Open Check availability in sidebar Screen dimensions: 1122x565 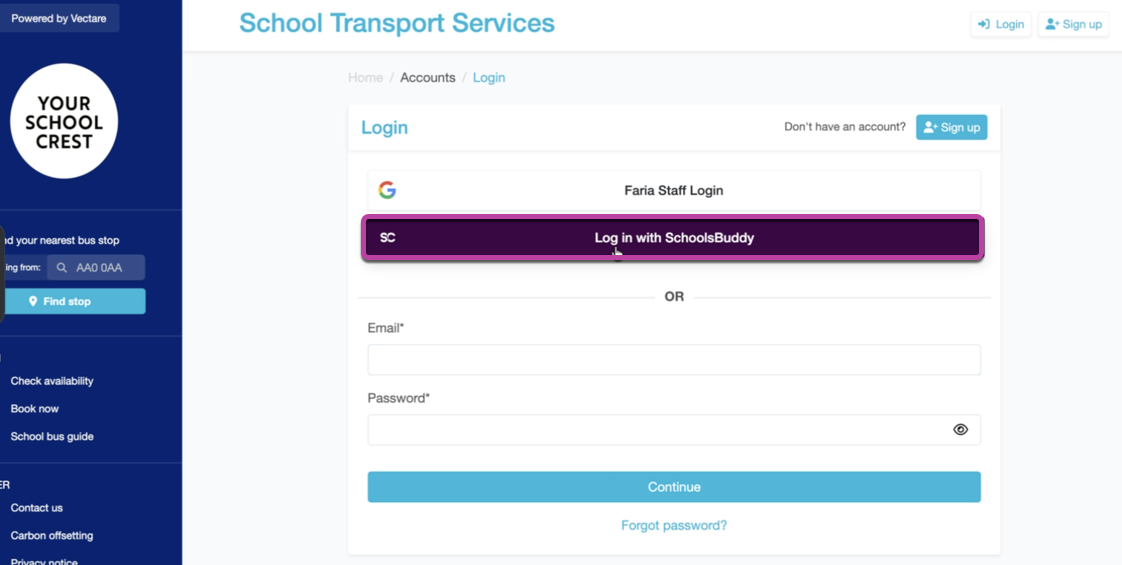(x=52, y=381)
